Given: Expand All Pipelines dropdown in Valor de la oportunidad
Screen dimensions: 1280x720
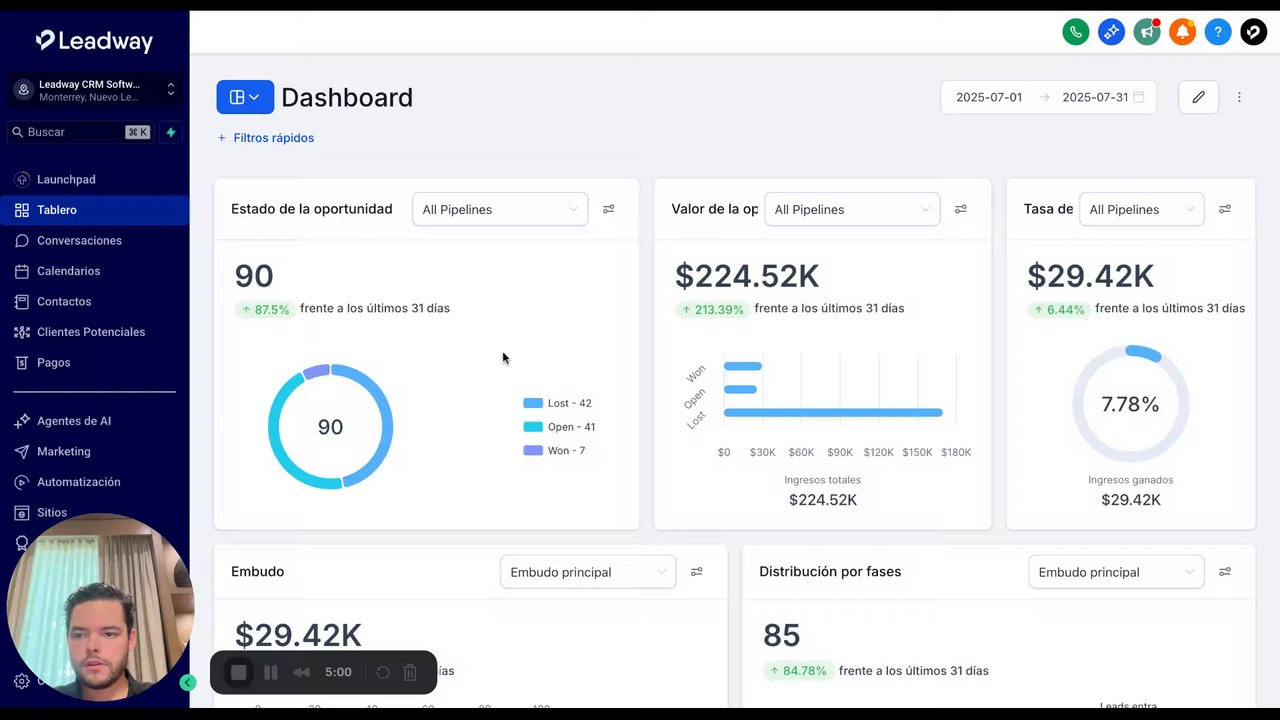Looking at the screenshot, I should (x=852, y=209).
